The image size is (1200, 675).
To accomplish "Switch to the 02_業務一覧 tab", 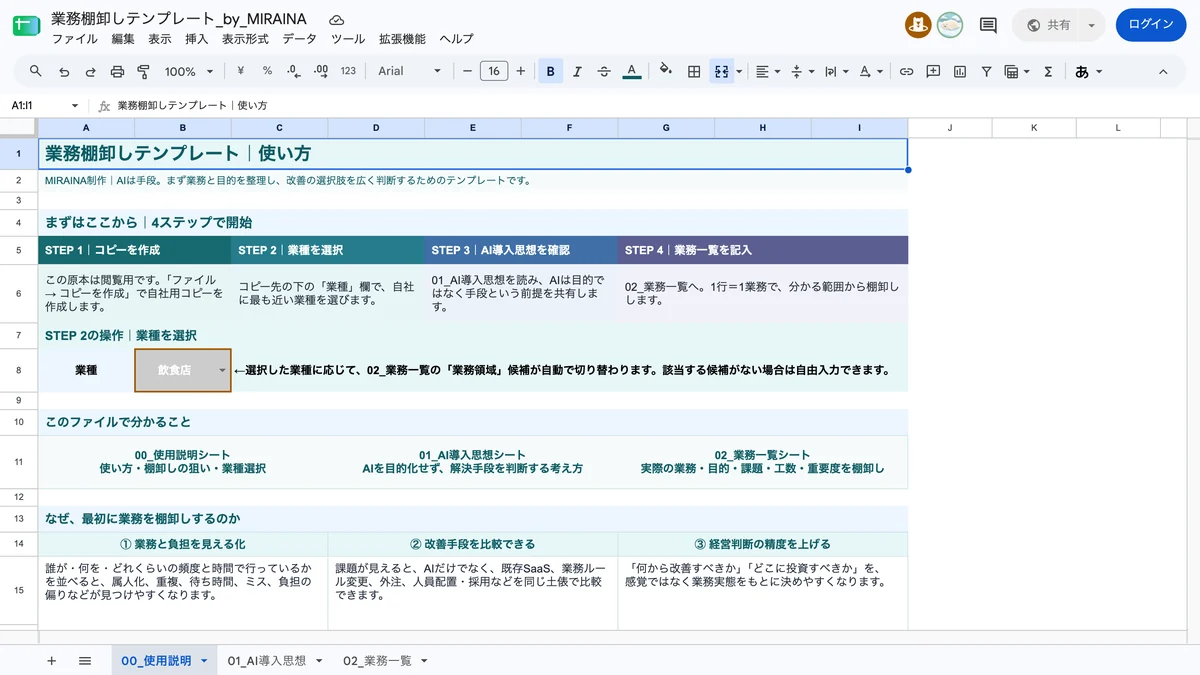I will pyautogui.click(x=385, y=661).
